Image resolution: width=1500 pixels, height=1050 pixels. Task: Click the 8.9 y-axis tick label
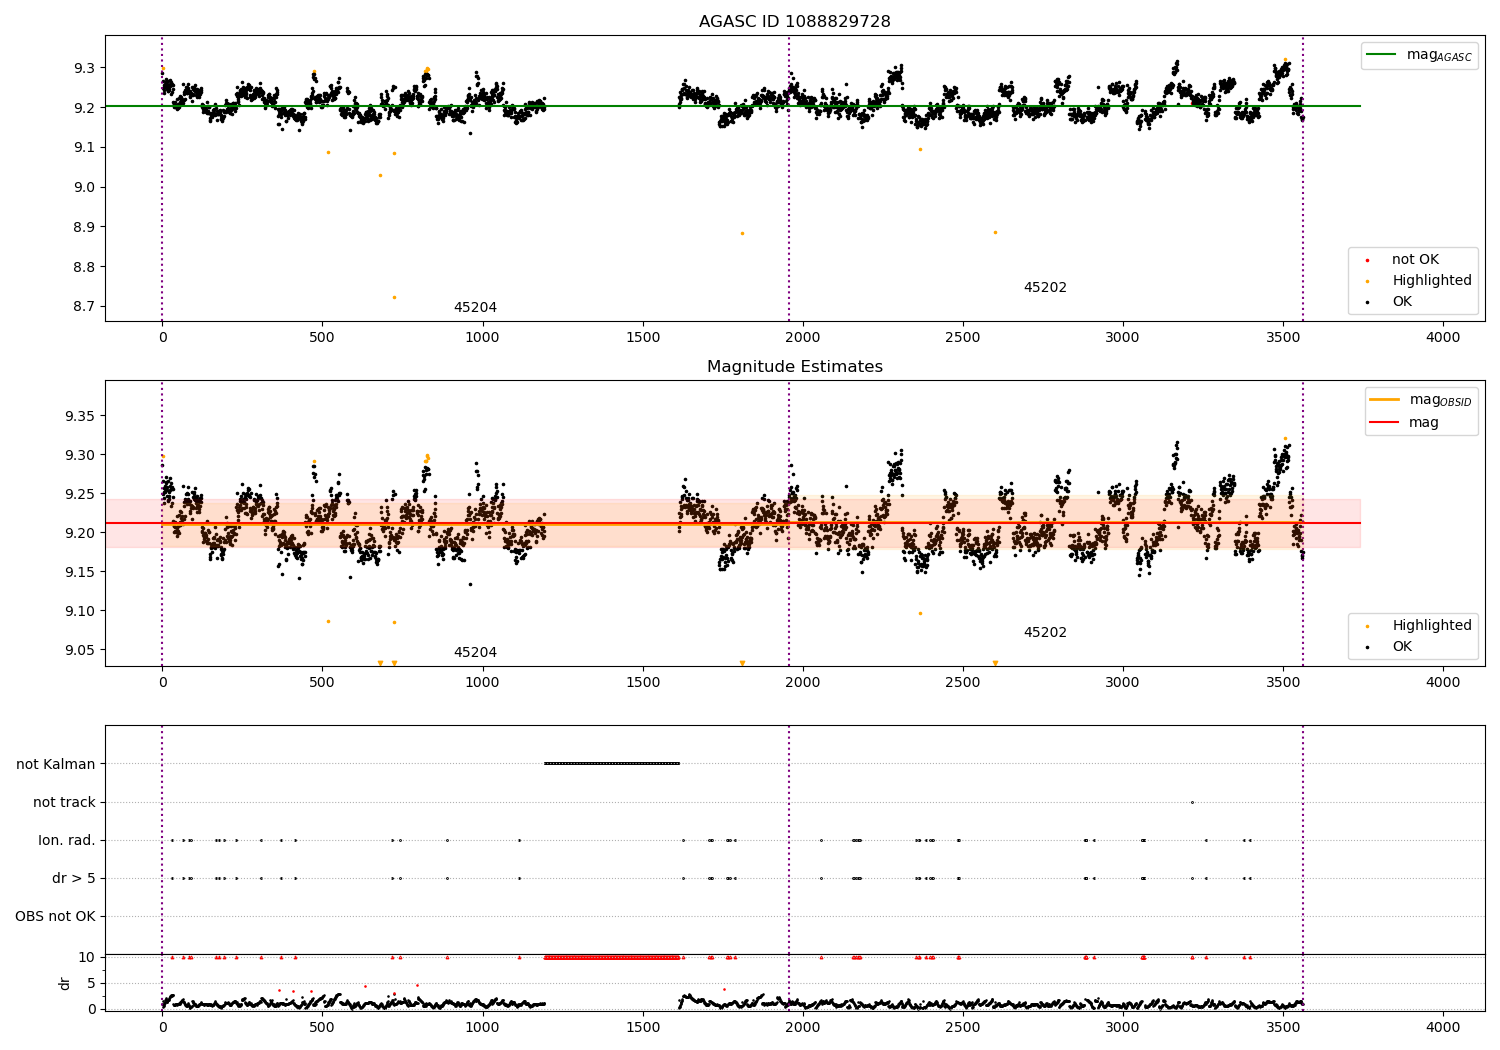84,227
